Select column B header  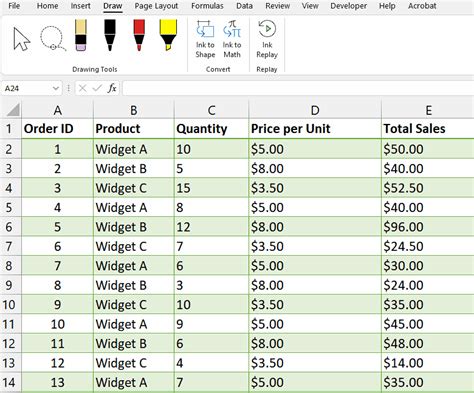pyautogui.click(x=134, y=110)
